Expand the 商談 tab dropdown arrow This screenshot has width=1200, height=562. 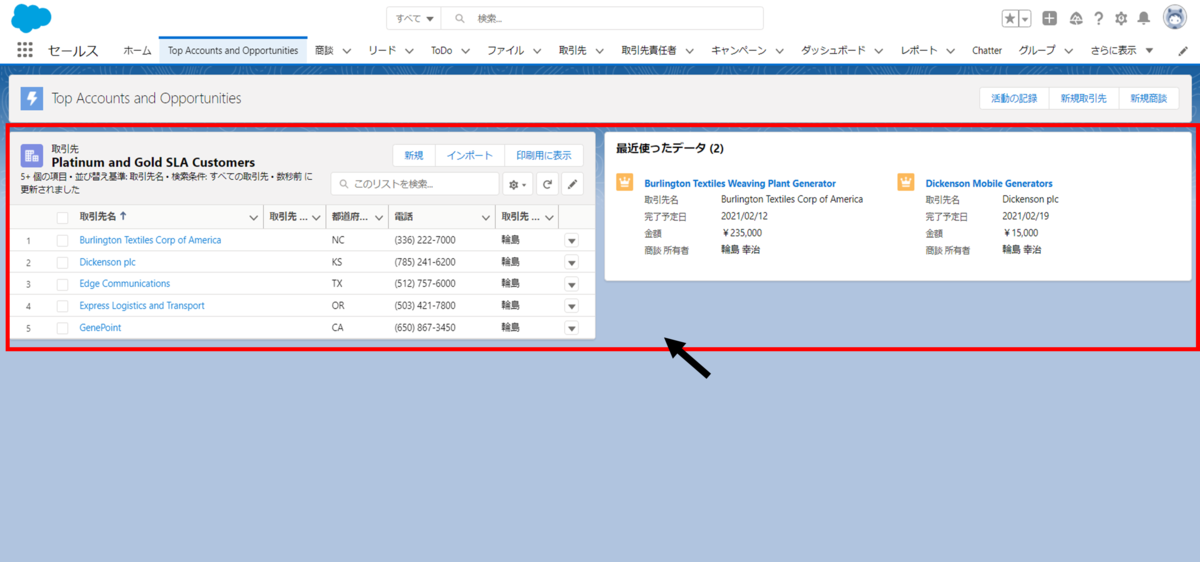coord(347,50)
